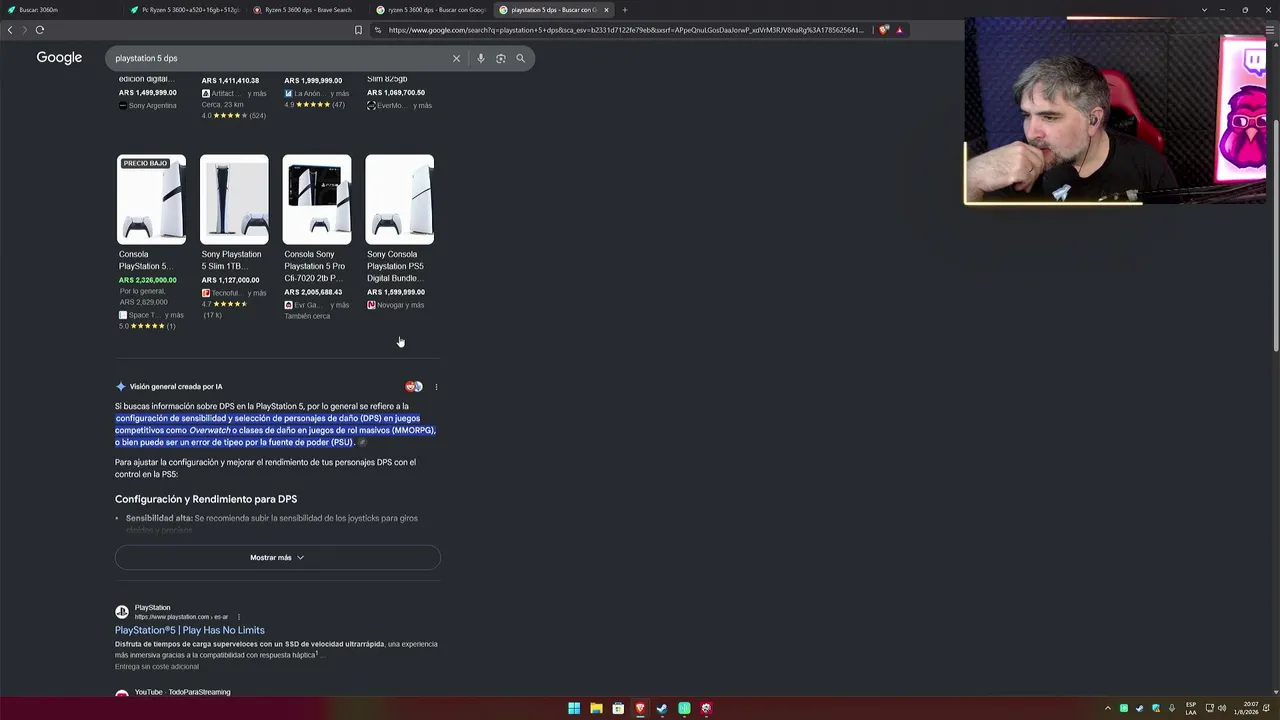Open the volume control in the system tray
This screenshot has height=720, width=1280.
[1222, 708]
